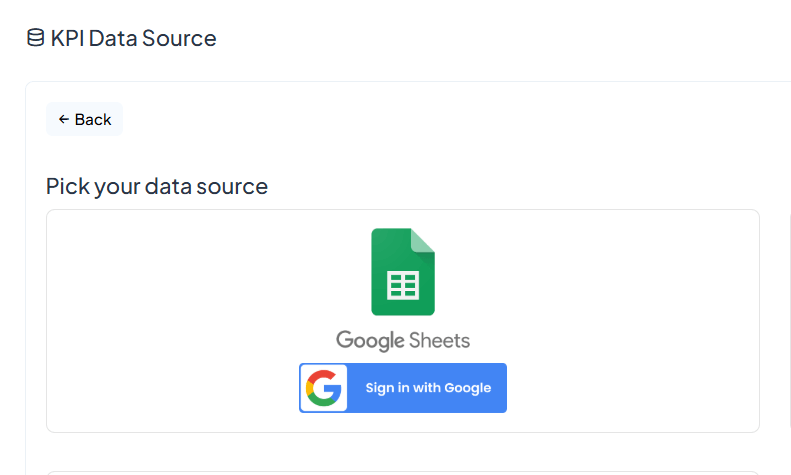Click the 'Pick your data source' heading

pyautogui.click(x=157, y=186)
